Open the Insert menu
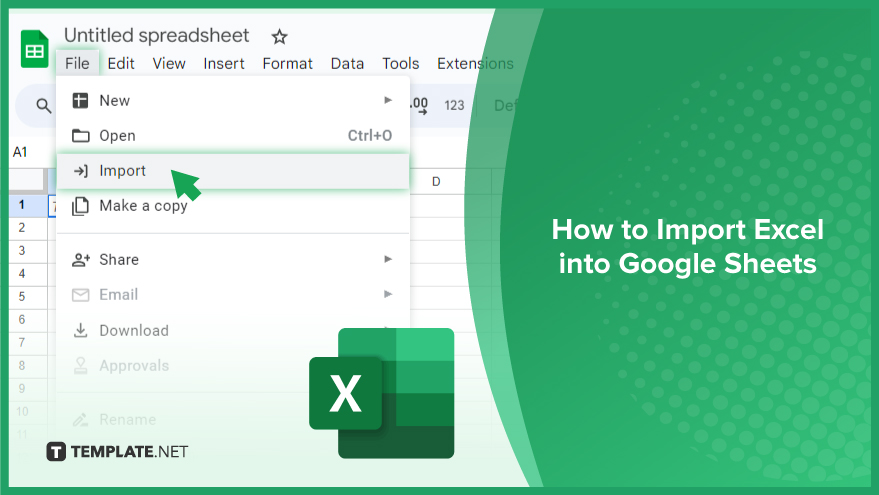Viewport: 879px width, 495px height. pos(224,63)
